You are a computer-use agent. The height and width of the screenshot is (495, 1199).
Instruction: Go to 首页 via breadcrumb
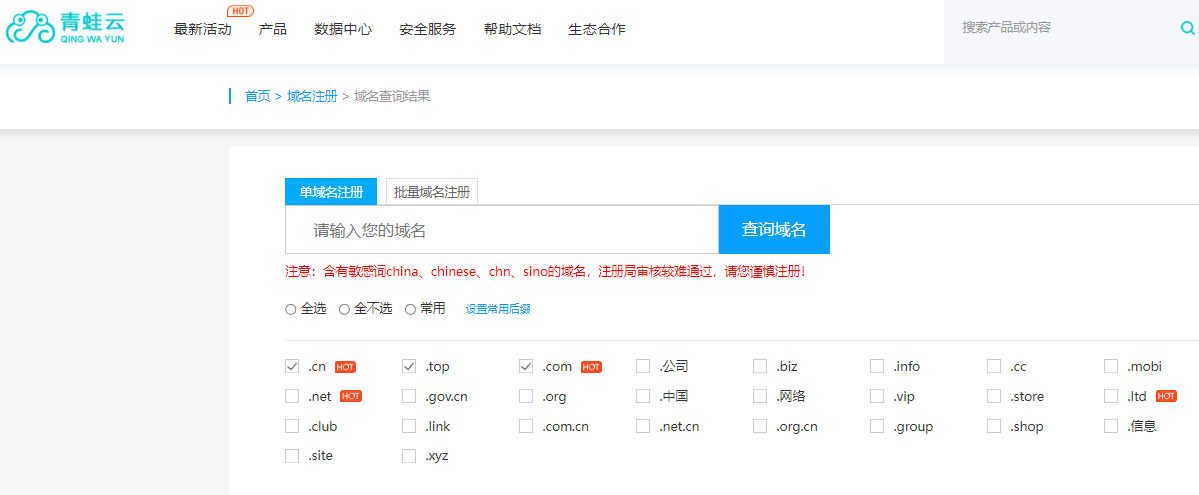coord(257,96)
